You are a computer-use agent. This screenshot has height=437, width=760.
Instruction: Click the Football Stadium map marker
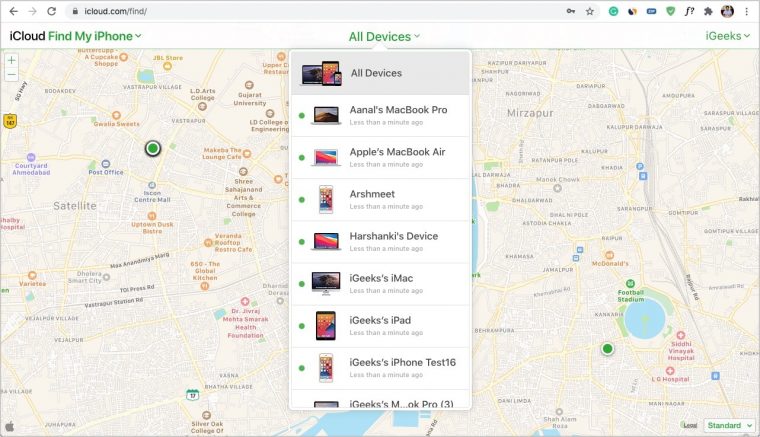[630, 283]
